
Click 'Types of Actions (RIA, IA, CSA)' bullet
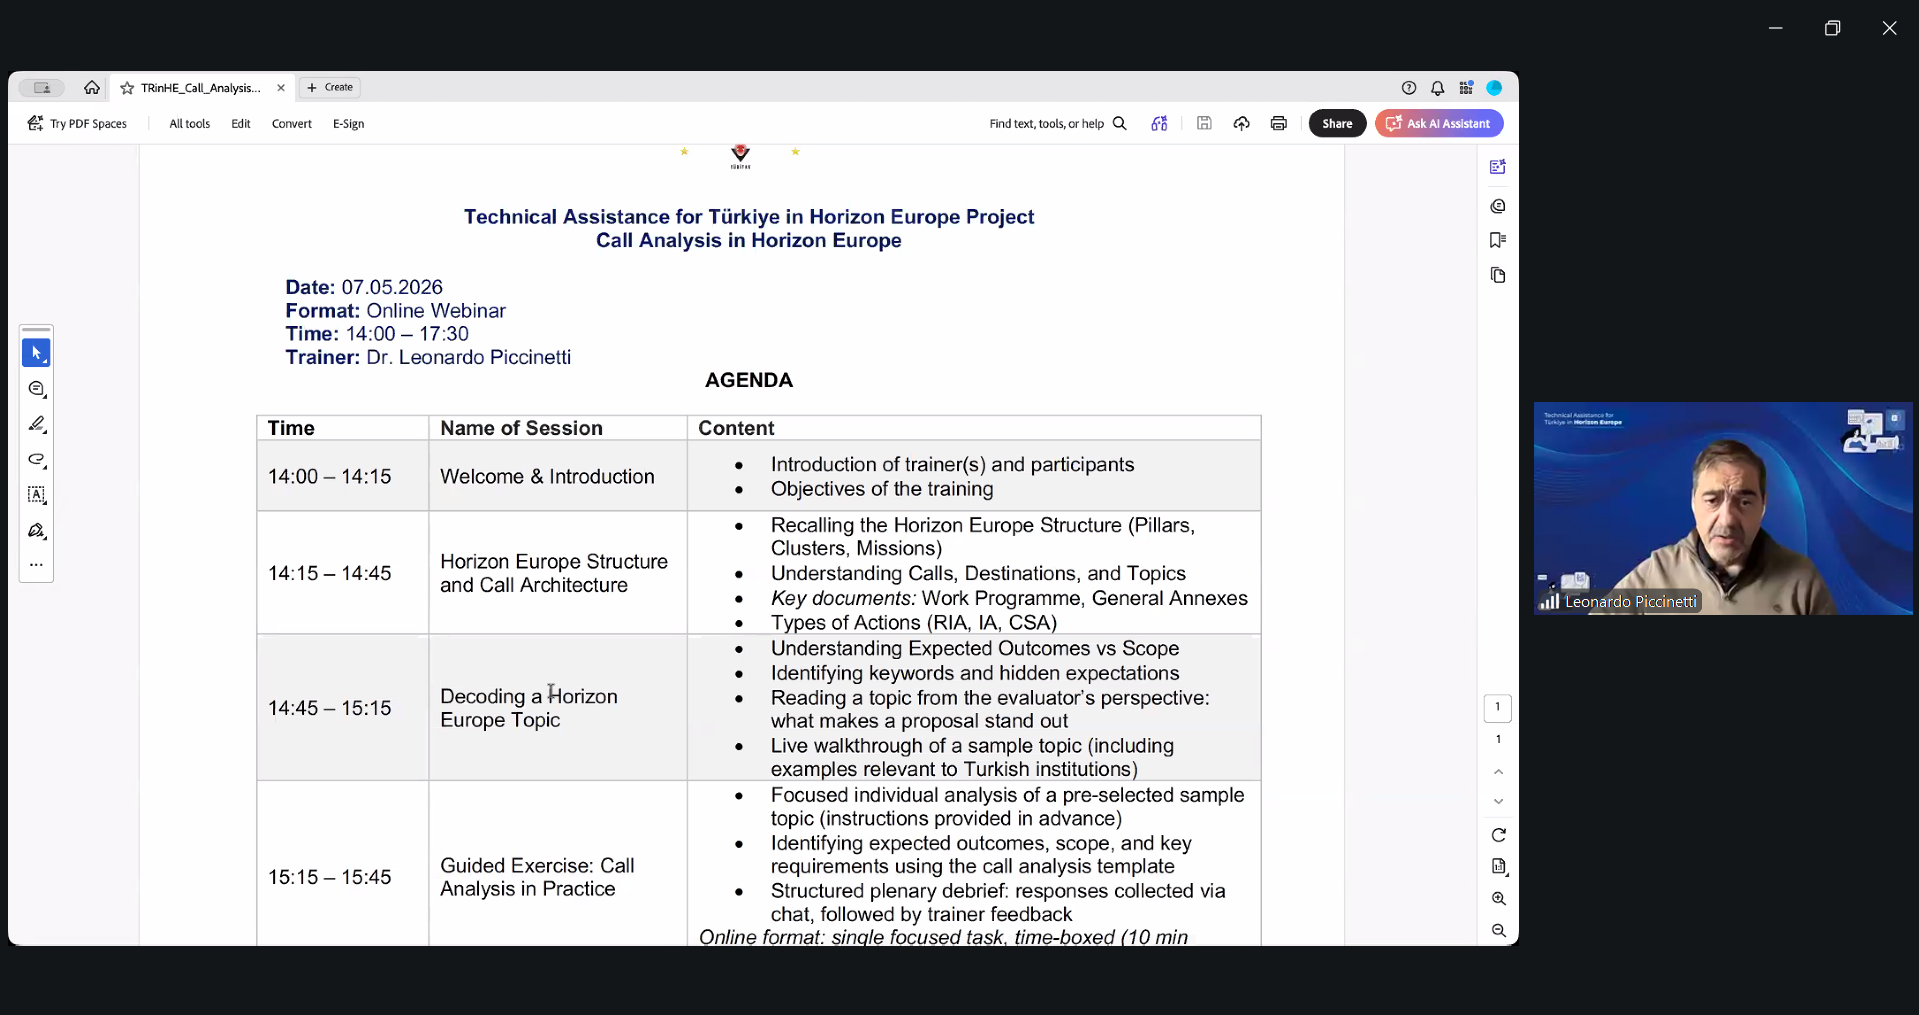tap(914, 623)
